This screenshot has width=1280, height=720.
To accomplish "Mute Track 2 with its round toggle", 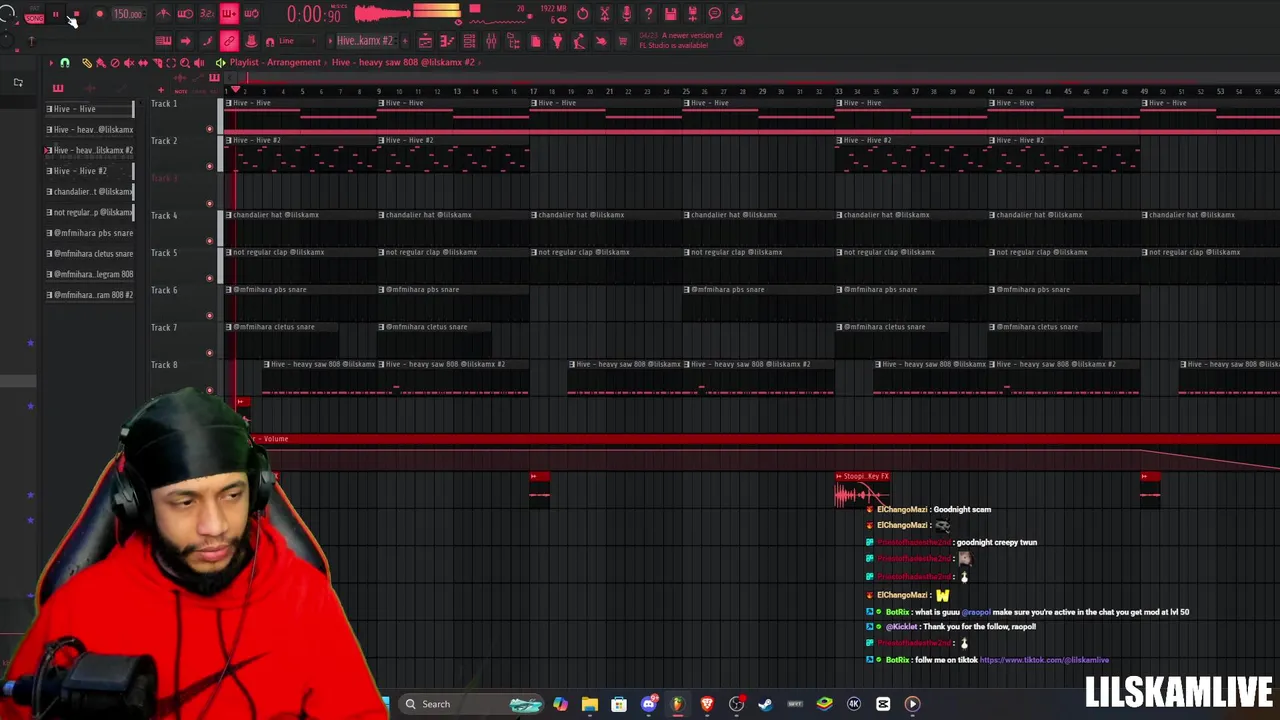I will pyautogui.click(x=209, y=166).
